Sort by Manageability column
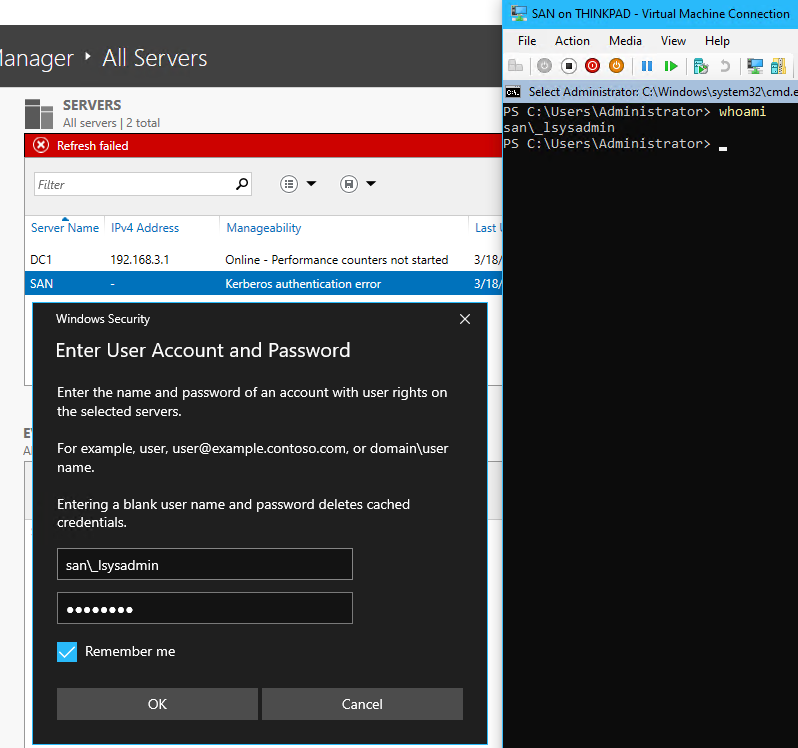Screen dimensions: 798x748 [x=264, y=228]
